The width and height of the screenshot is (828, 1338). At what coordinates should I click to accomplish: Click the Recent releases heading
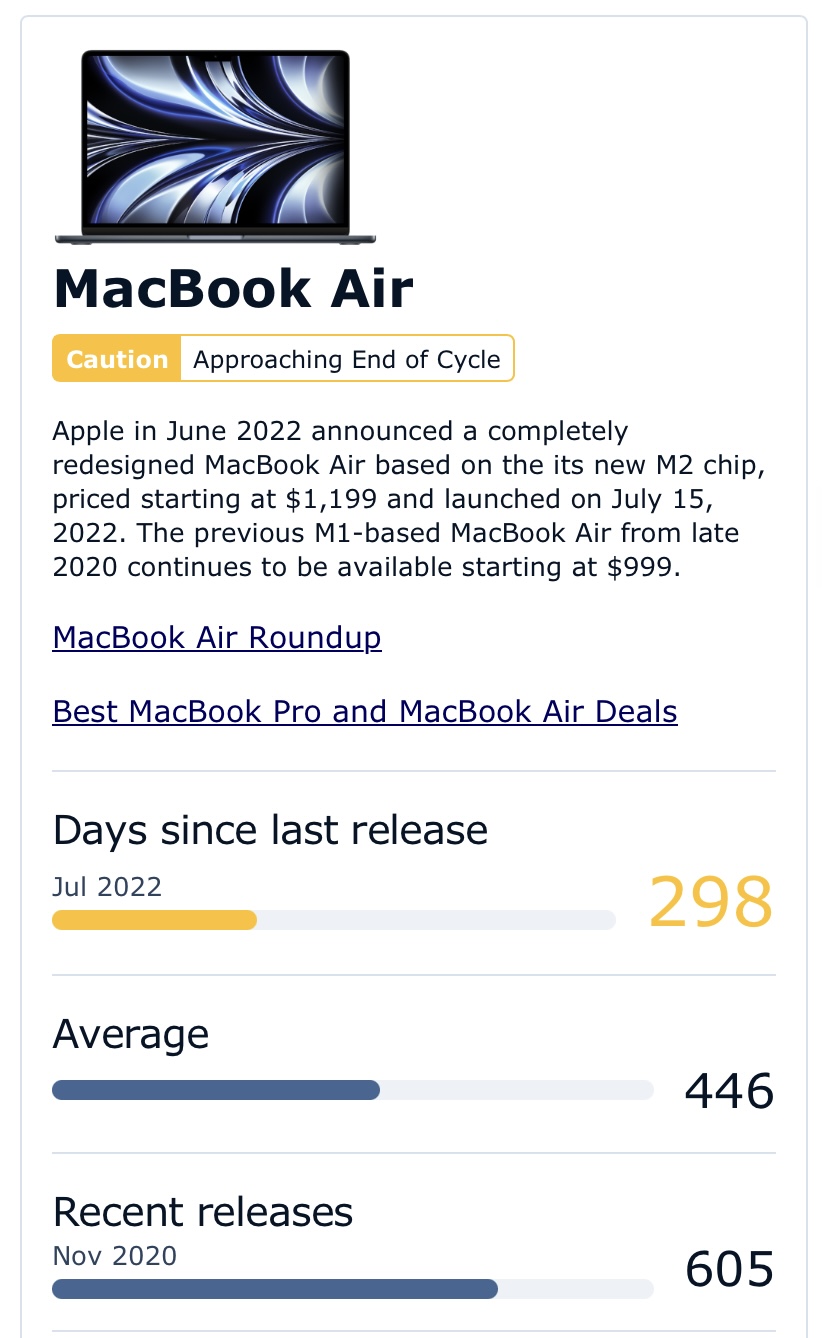(x=203, y=1212)
